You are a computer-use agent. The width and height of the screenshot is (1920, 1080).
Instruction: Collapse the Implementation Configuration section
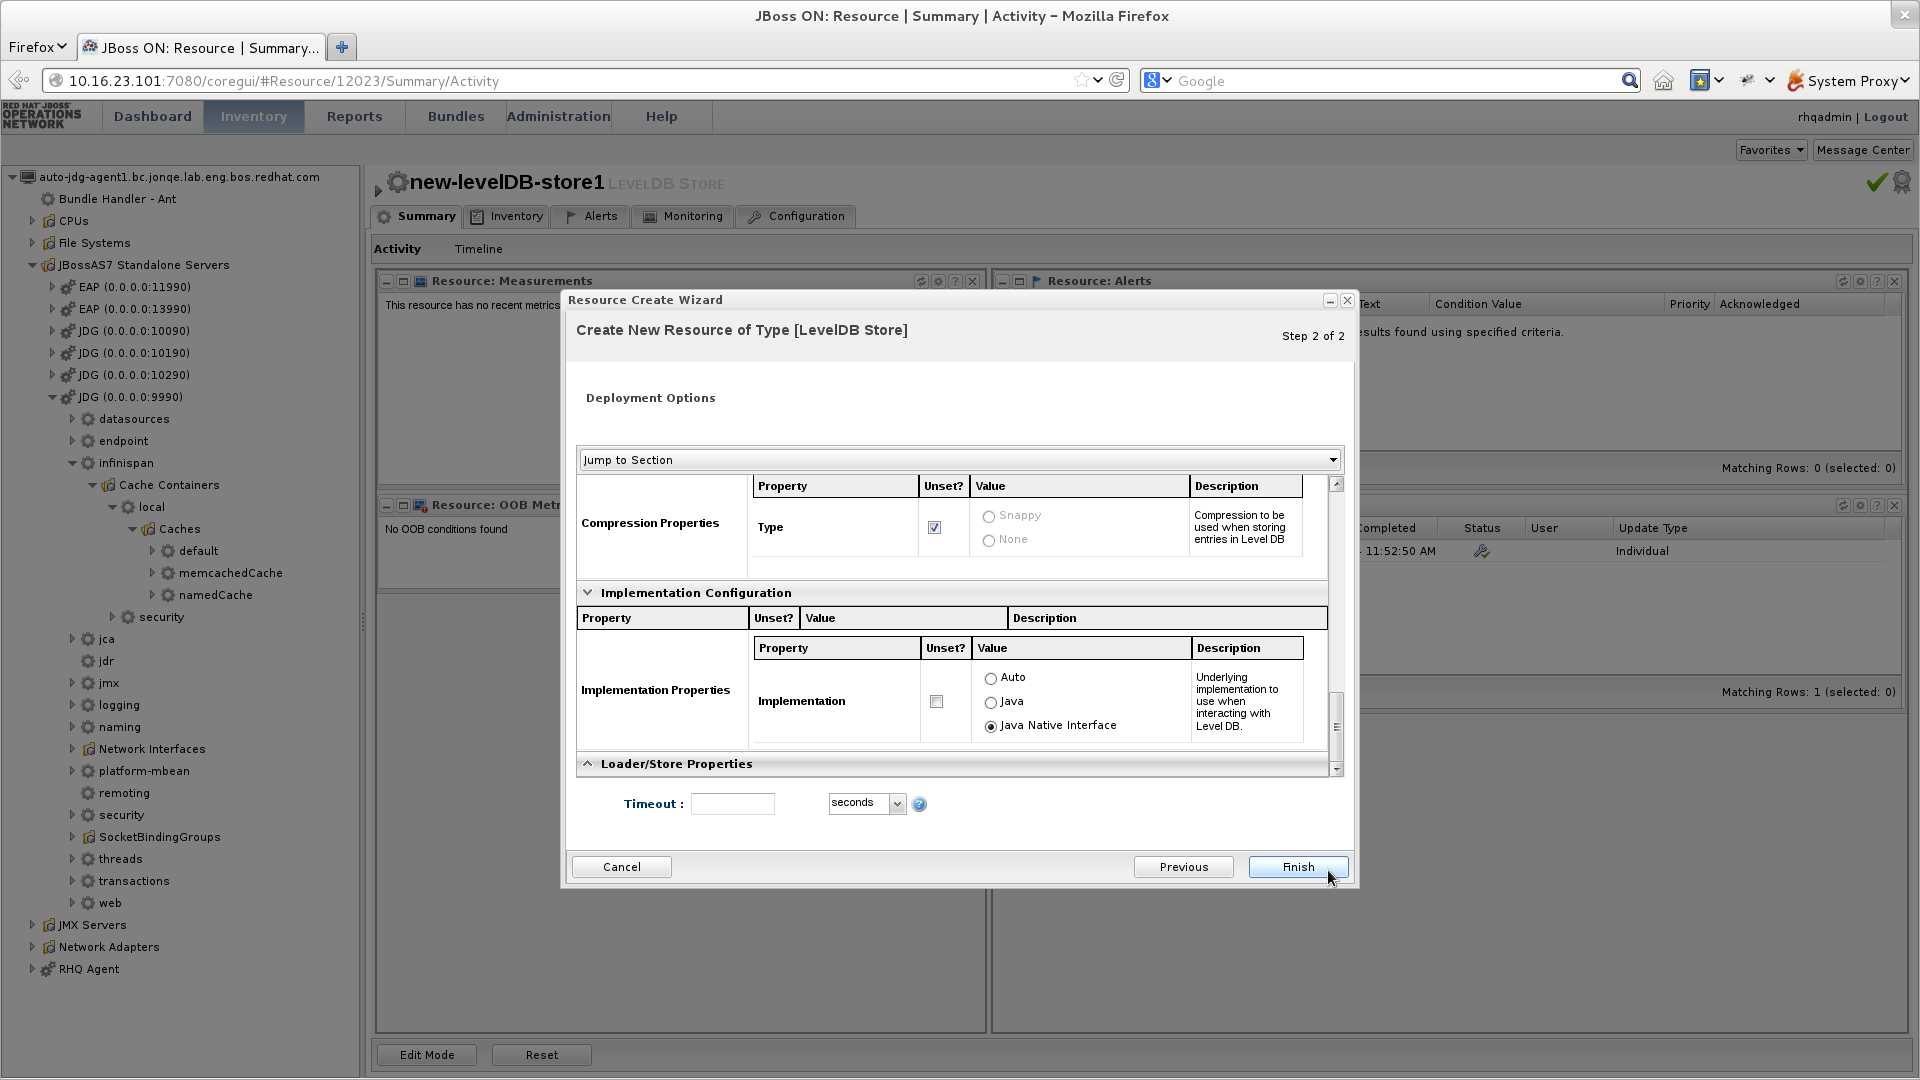588,591
